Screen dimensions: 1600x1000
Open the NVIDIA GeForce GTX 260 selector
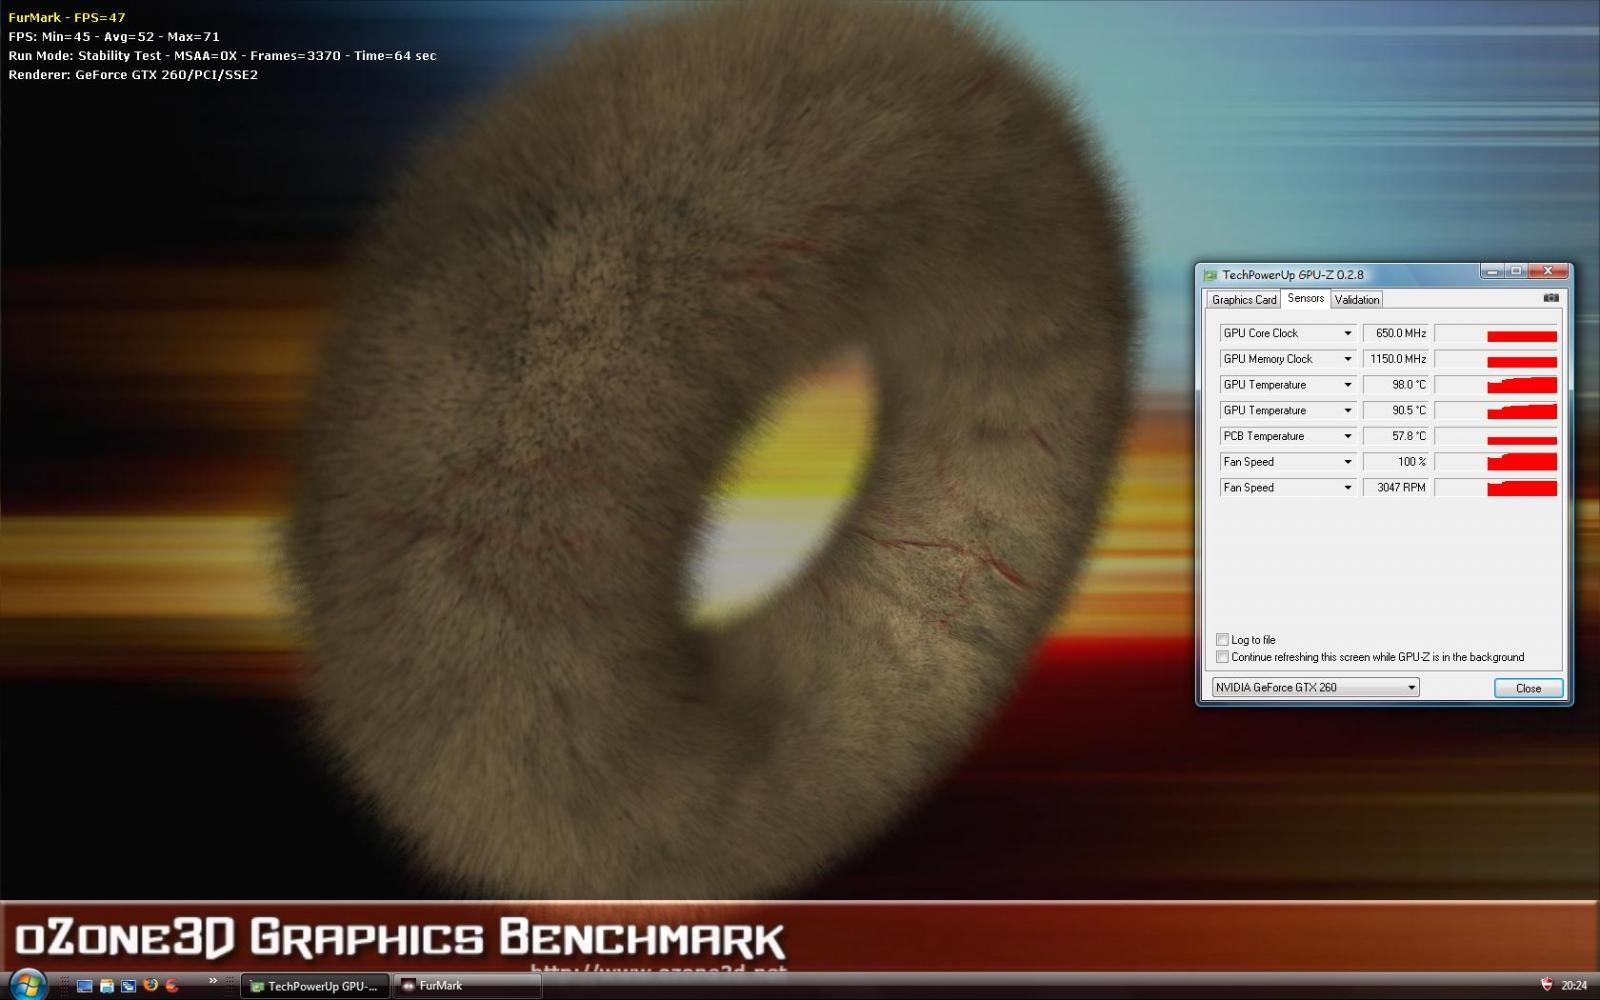[1315, 687]
